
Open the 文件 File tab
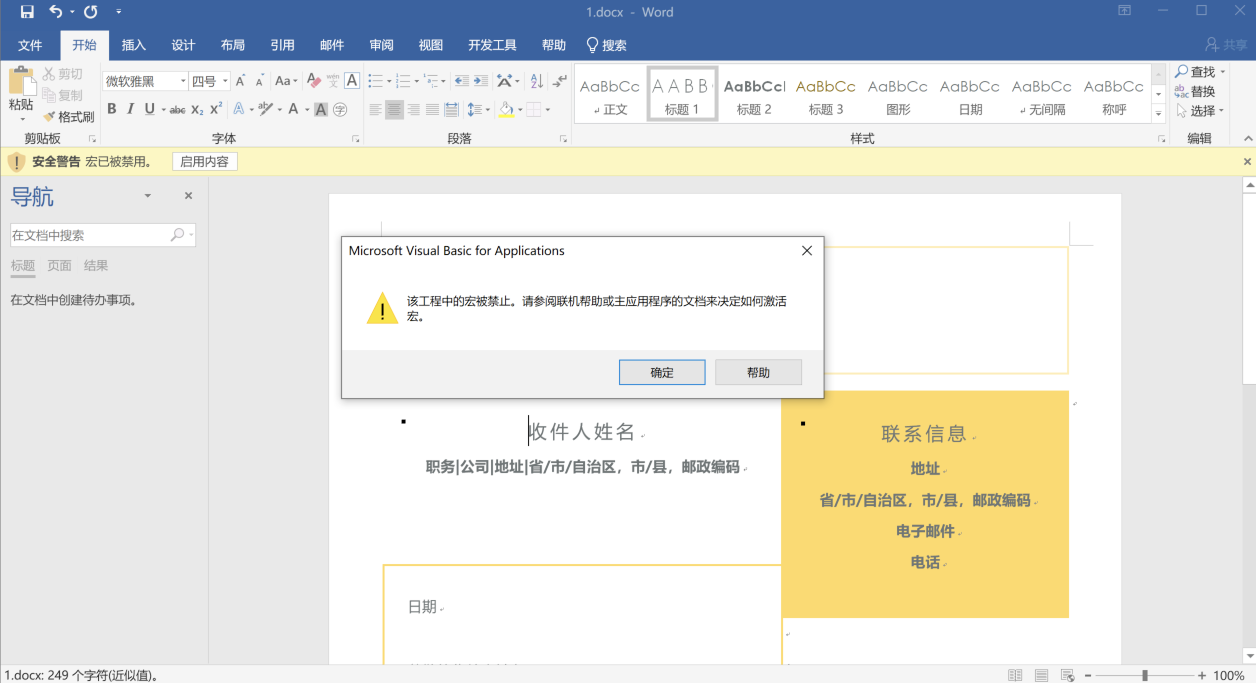click(x=30, y=45)
